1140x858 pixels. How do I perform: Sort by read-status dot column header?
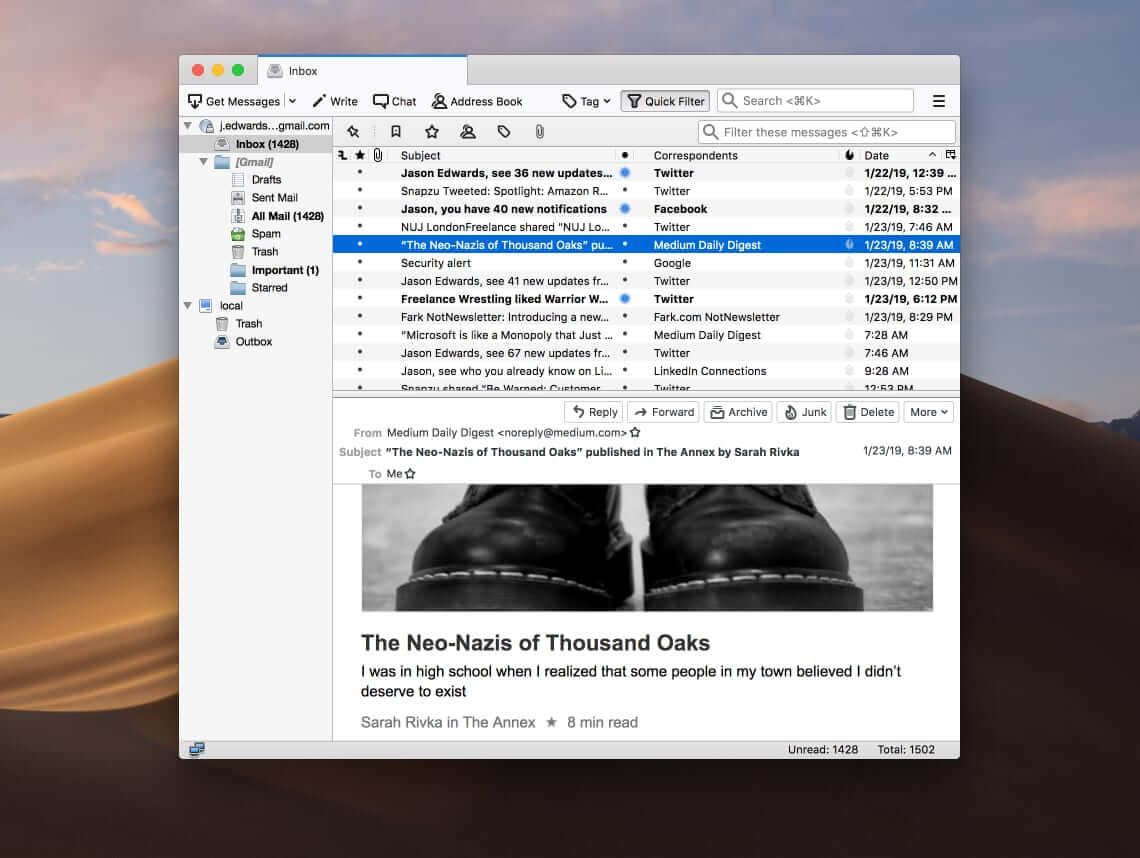pos(625,155)
